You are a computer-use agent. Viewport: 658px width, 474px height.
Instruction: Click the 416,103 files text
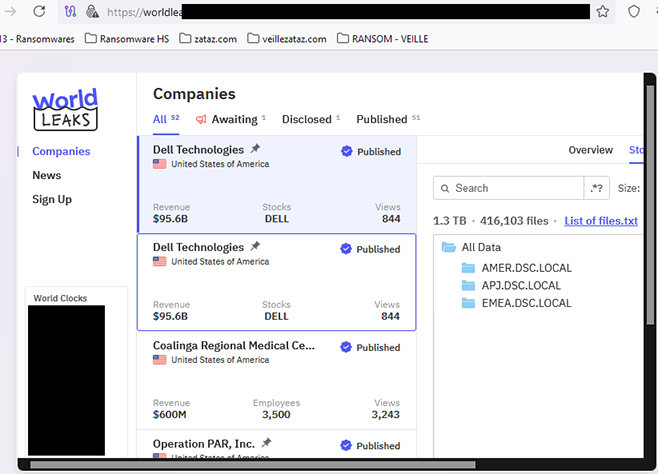pos(514,221)
